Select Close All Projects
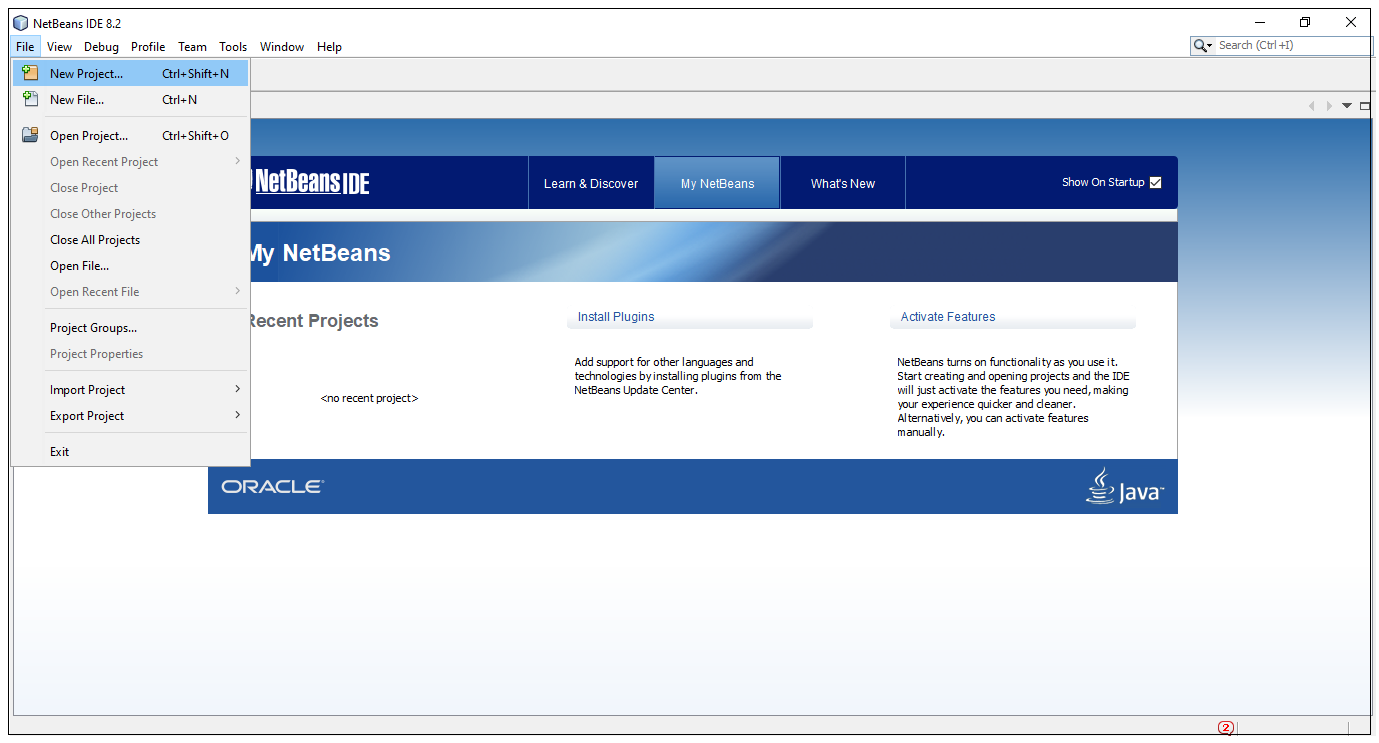1379x743 pixels. (x=130, y=239)
